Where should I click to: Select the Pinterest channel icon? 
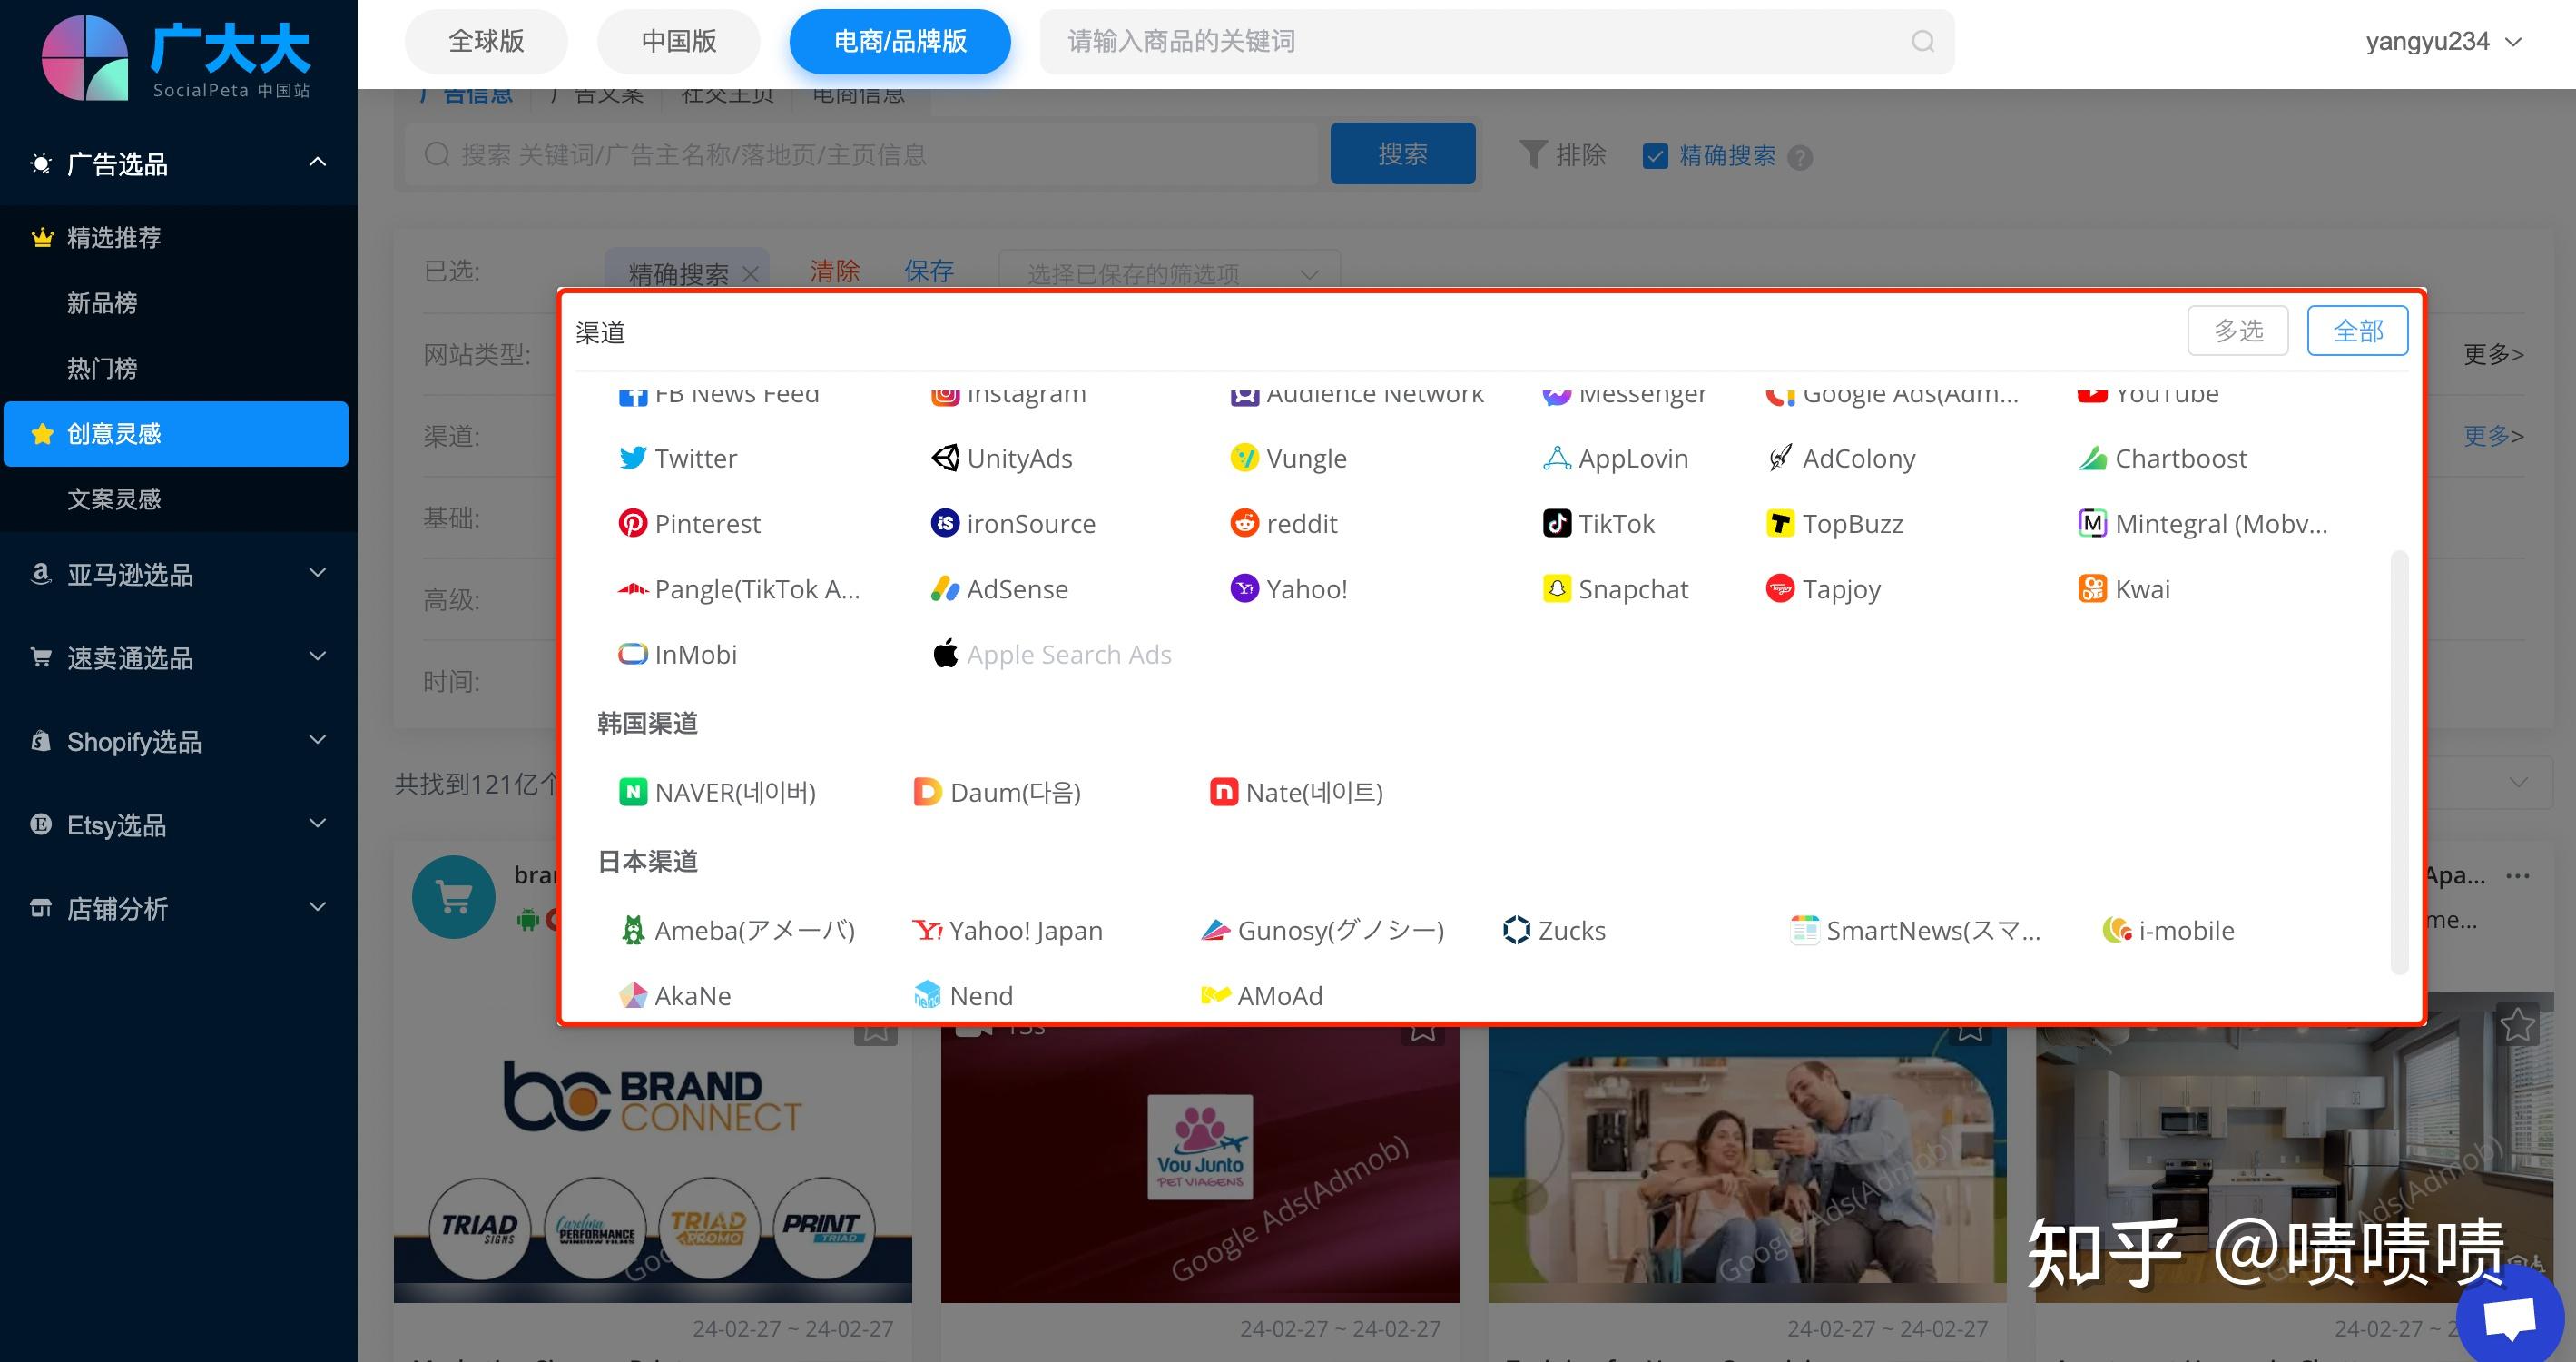632,523
